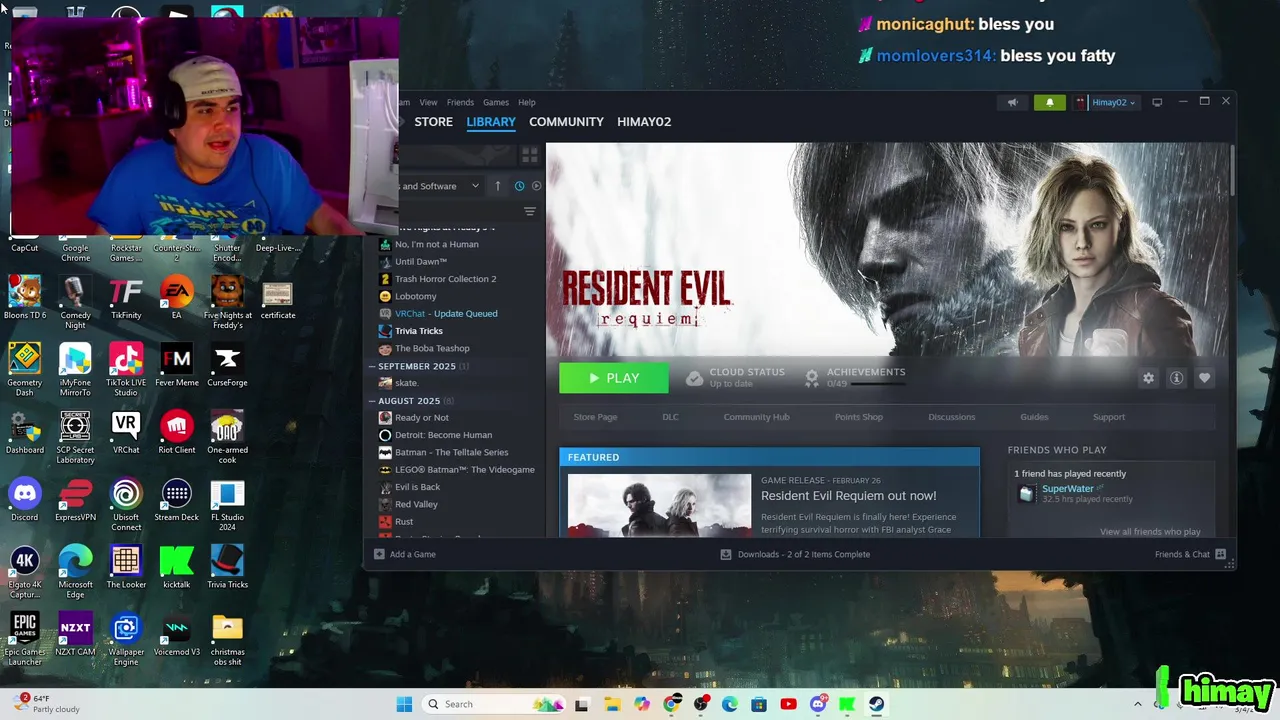Select Ready or Not in library

[422, 418]
